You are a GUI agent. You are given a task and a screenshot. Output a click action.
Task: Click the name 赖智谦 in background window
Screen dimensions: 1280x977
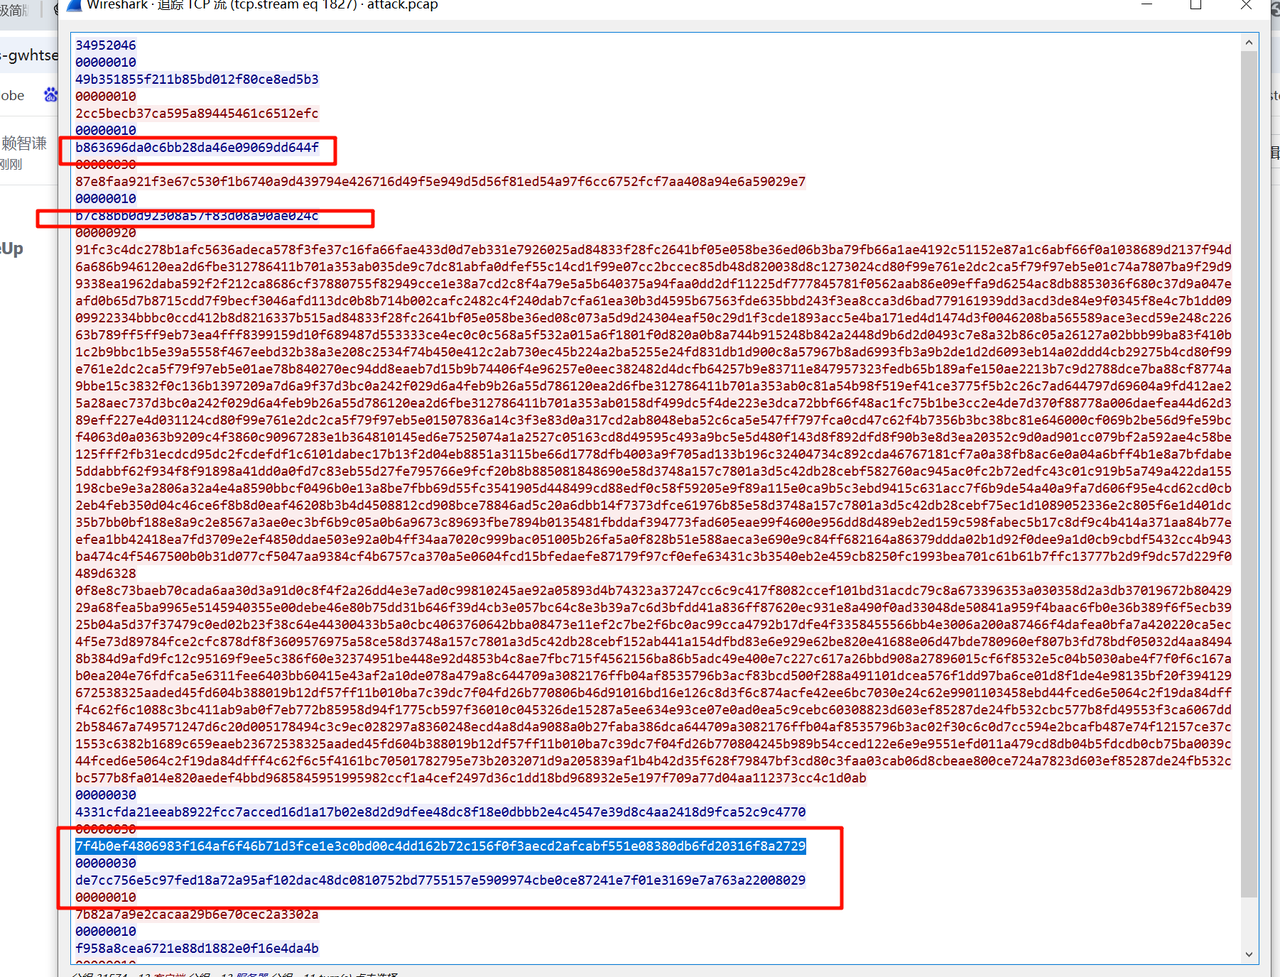click(x=24, y=143)
